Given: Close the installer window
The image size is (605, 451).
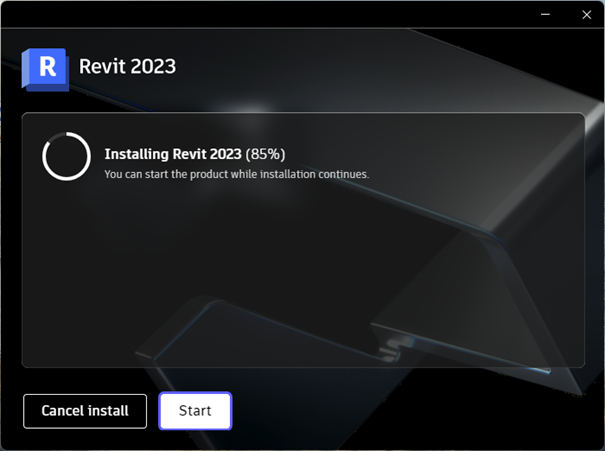Looking at the screenshot, I should pyautogui.click(x=586, y=15).
